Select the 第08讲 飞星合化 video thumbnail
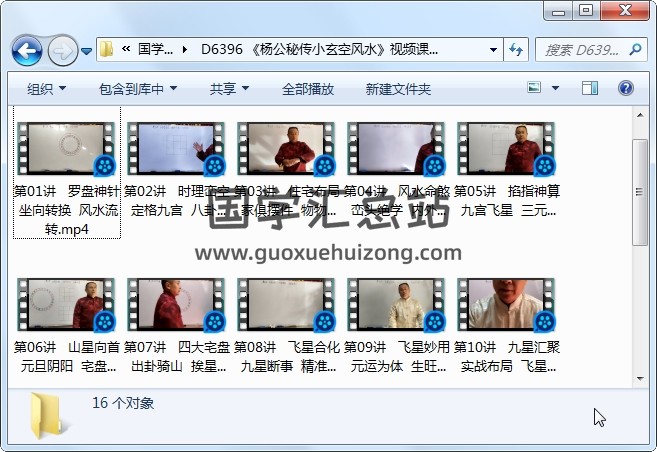657x452 pixels. click(286, 305)
